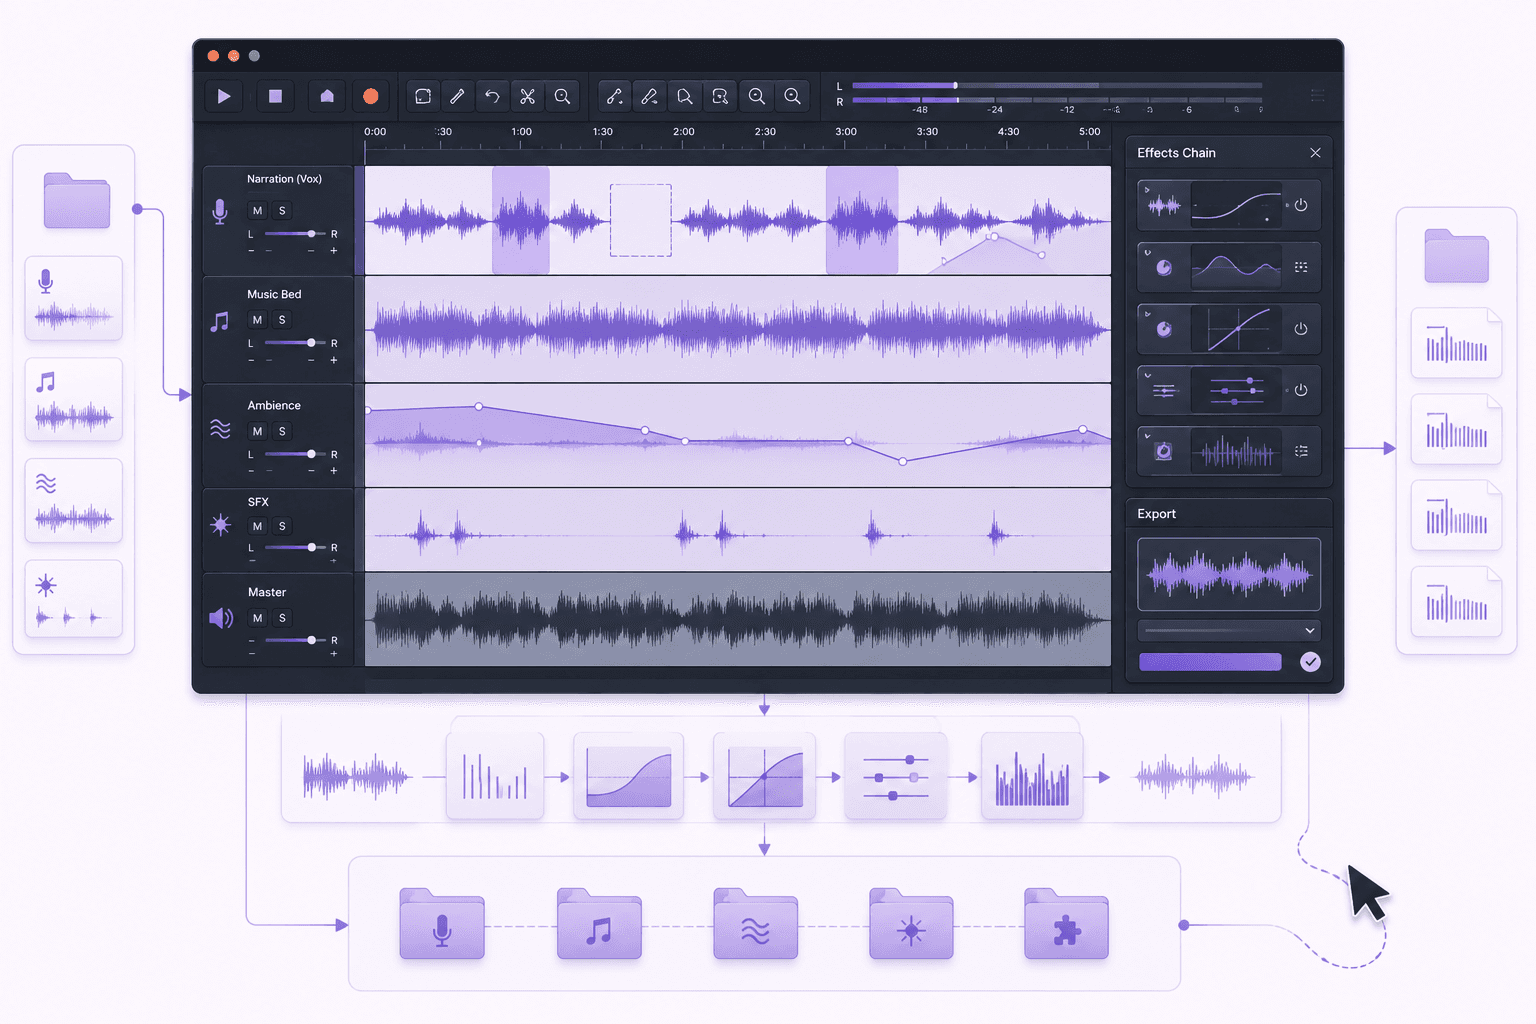Close the Effects Chain panel
1536x1024 pixels.
tap(1315, 153)
